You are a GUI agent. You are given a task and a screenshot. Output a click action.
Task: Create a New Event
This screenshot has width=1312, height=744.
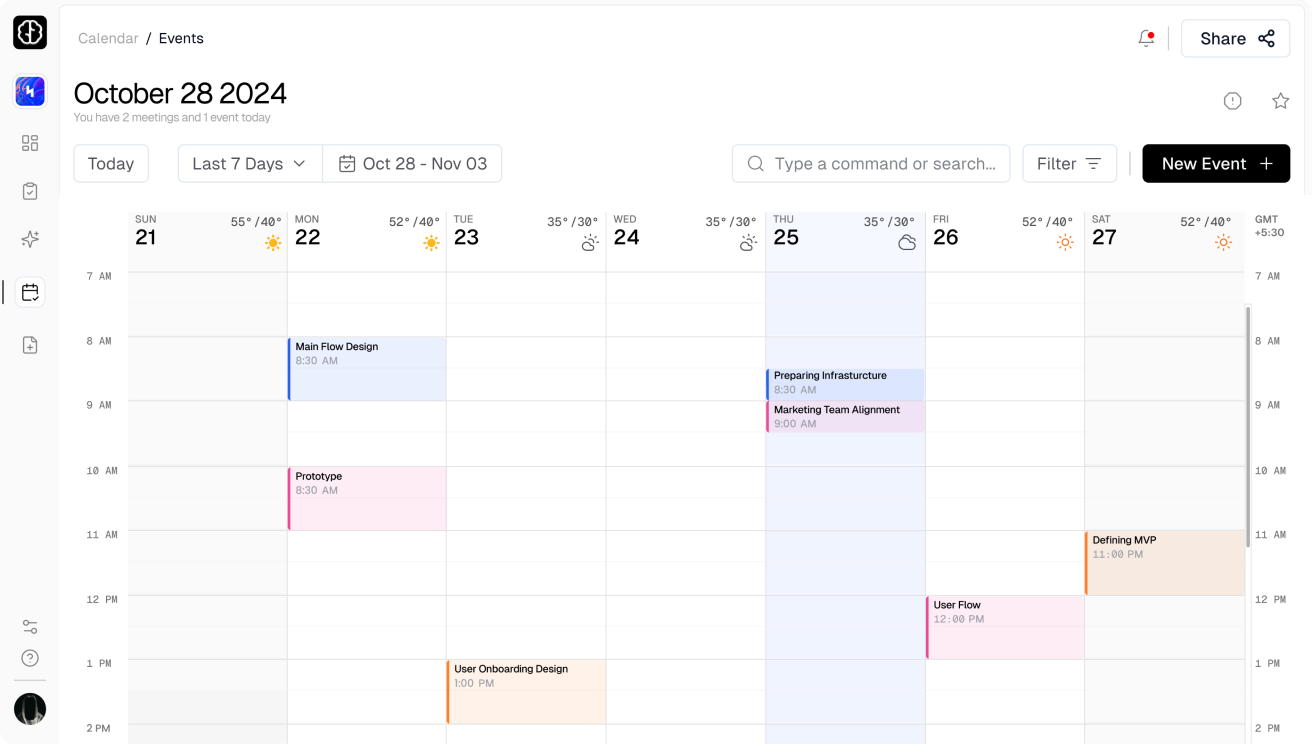[1216, 164]
